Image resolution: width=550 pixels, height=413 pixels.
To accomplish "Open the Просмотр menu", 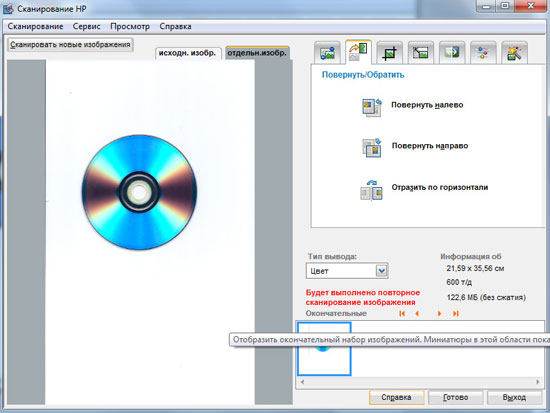I will (x=130, y=26).
